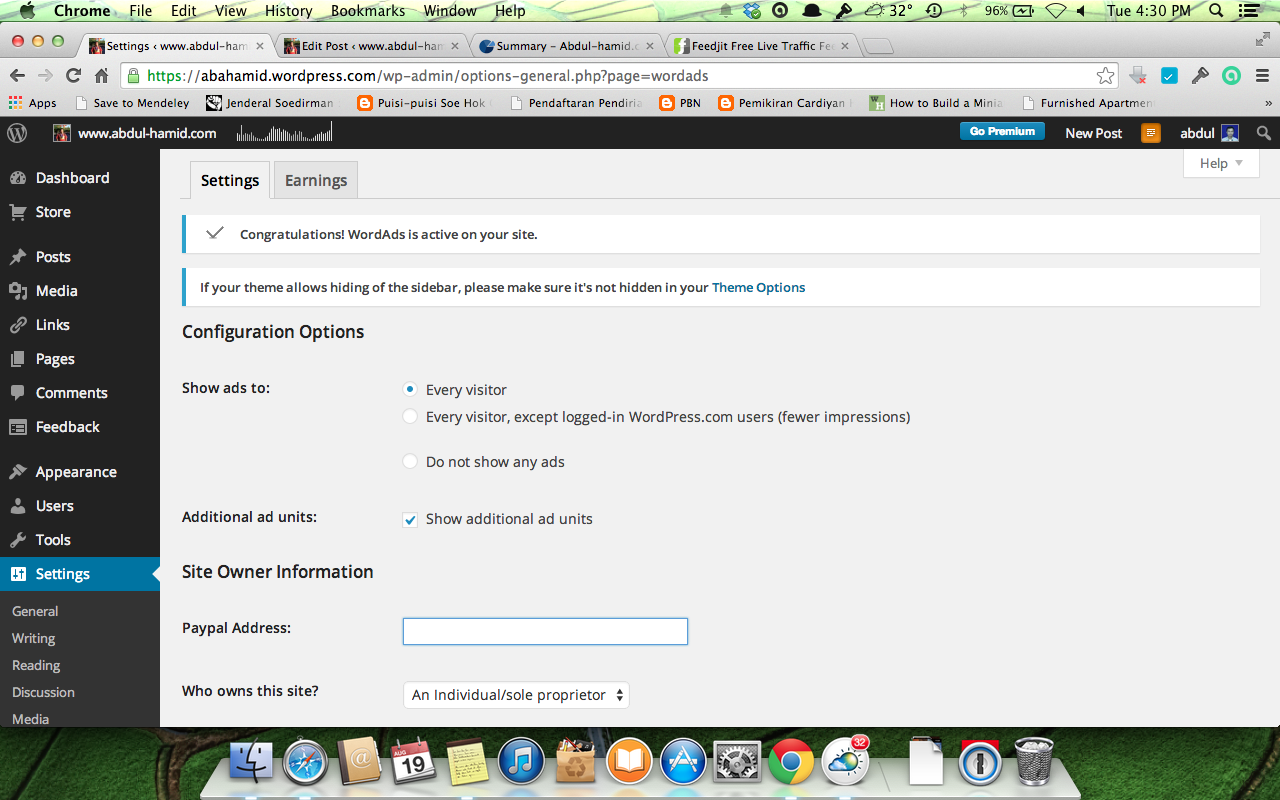Open the orange notifications icon

(x=1151, y=133)
